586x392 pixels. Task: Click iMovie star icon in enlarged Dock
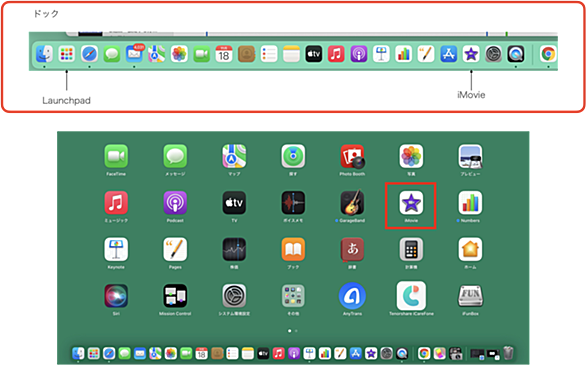(471, 54)
